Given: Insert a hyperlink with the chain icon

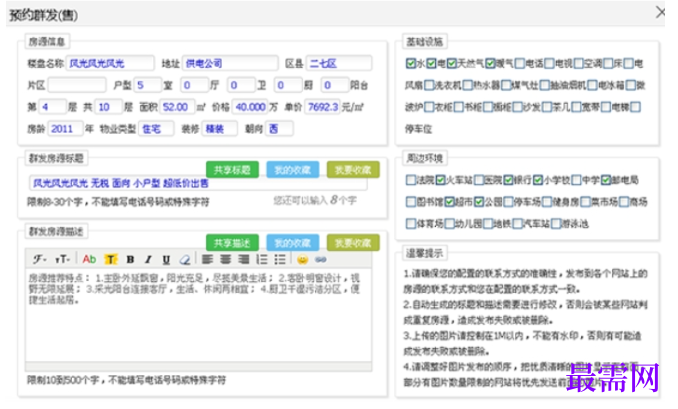Looking at the screenshot, I should coord(320,259).
